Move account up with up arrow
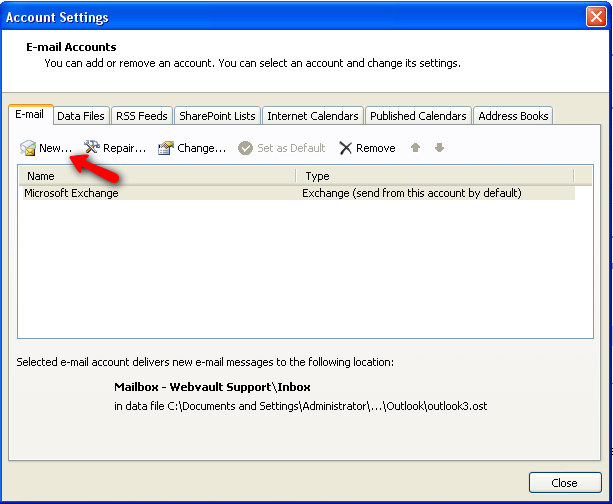 [x=416, y=148]
